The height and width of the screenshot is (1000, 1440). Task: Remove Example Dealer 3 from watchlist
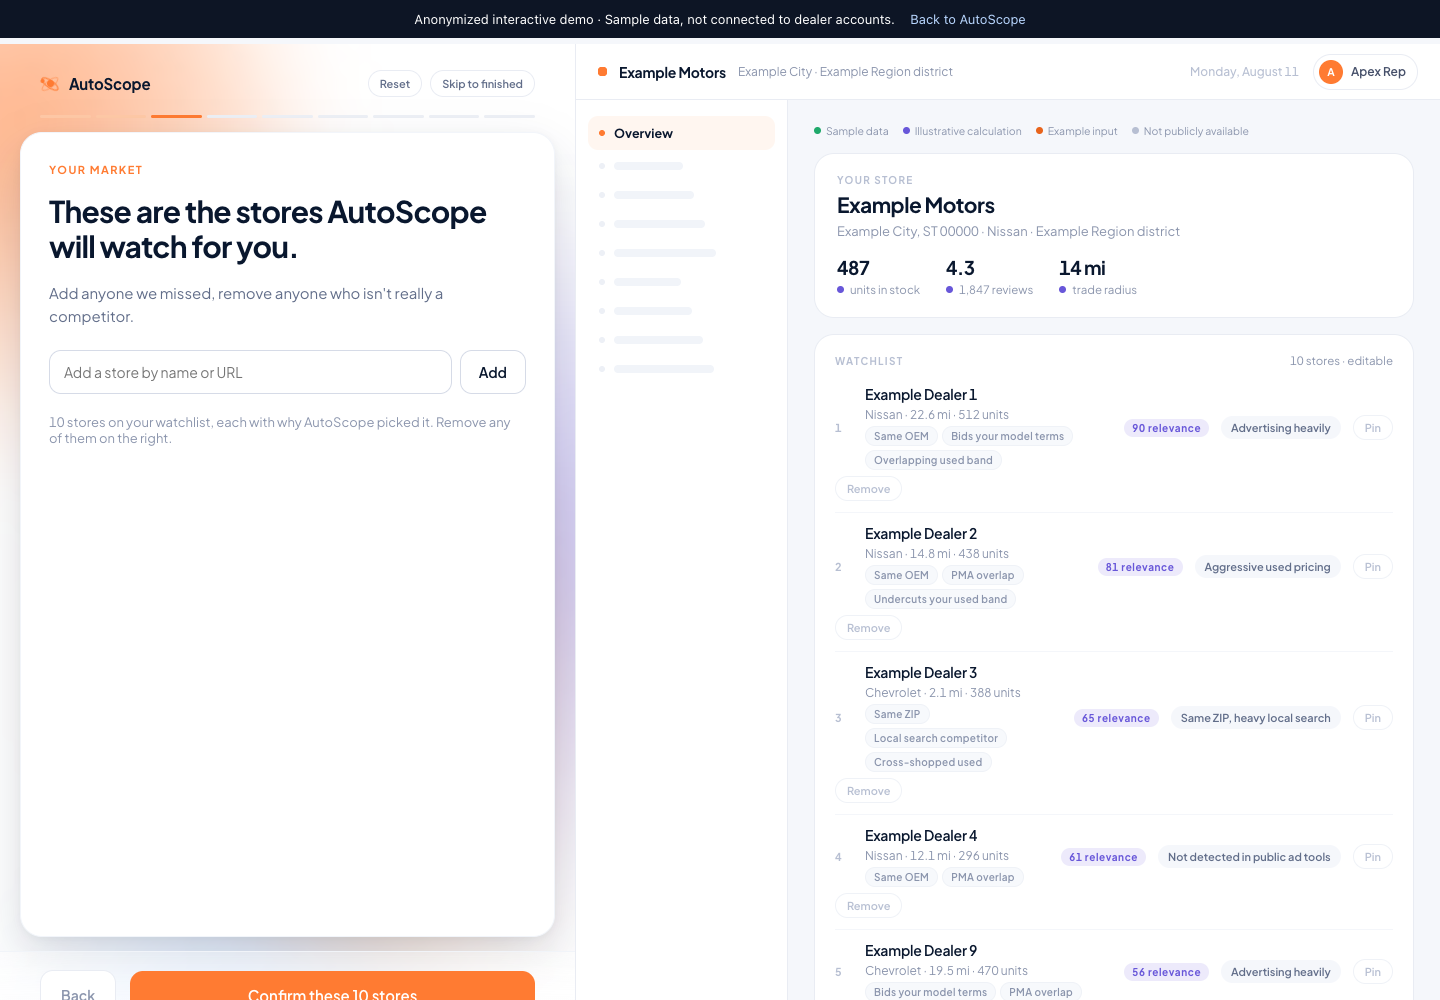tap(868, 791)
